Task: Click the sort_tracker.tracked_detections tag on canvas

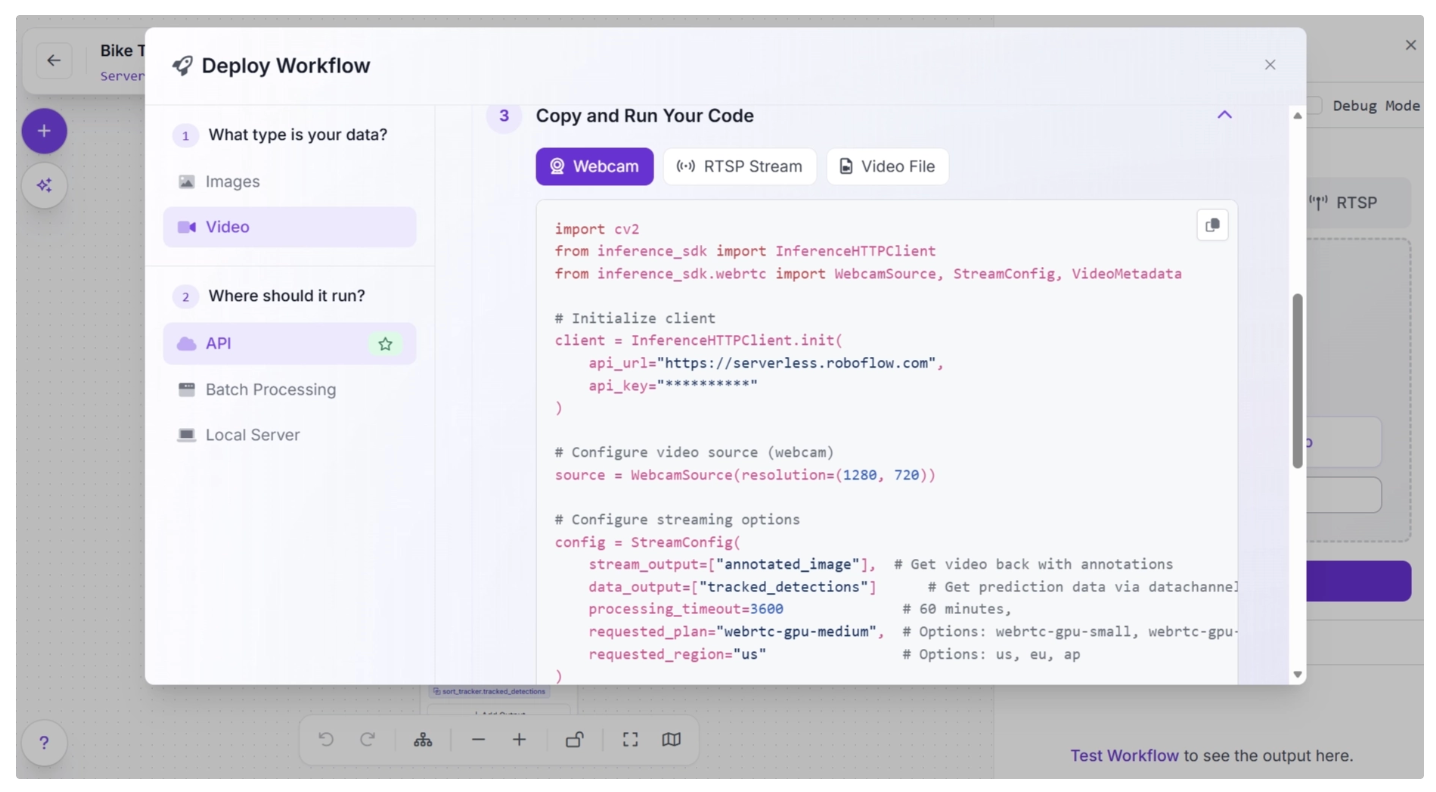Action: pos(489,691)
